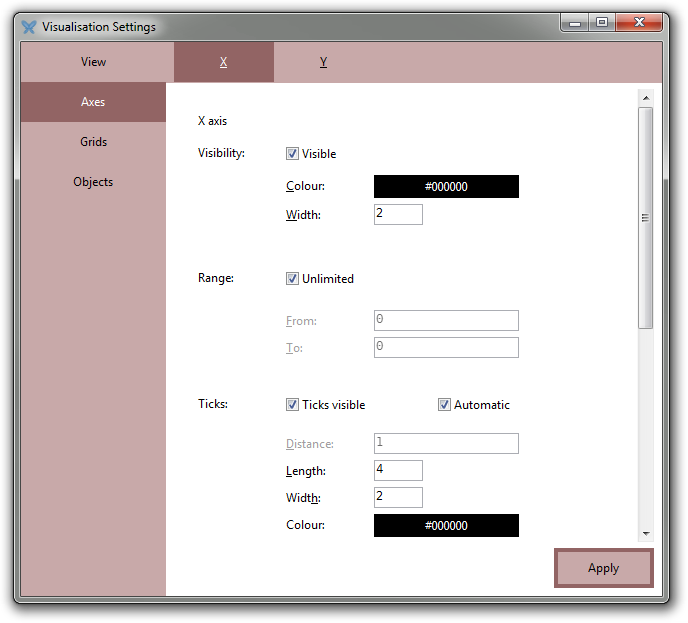
Task: Click the scrollbar up arrow
Action: 646,98
